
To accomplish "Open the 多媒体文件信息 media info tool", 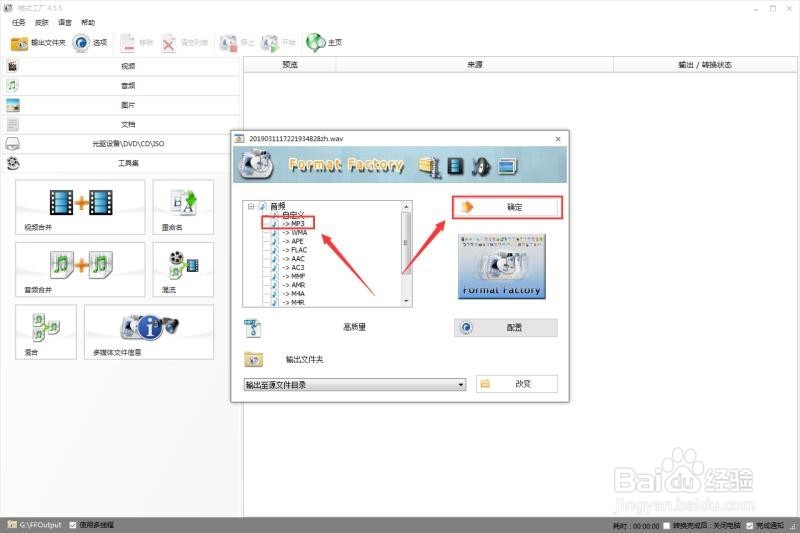I will (x=149, y=332).
